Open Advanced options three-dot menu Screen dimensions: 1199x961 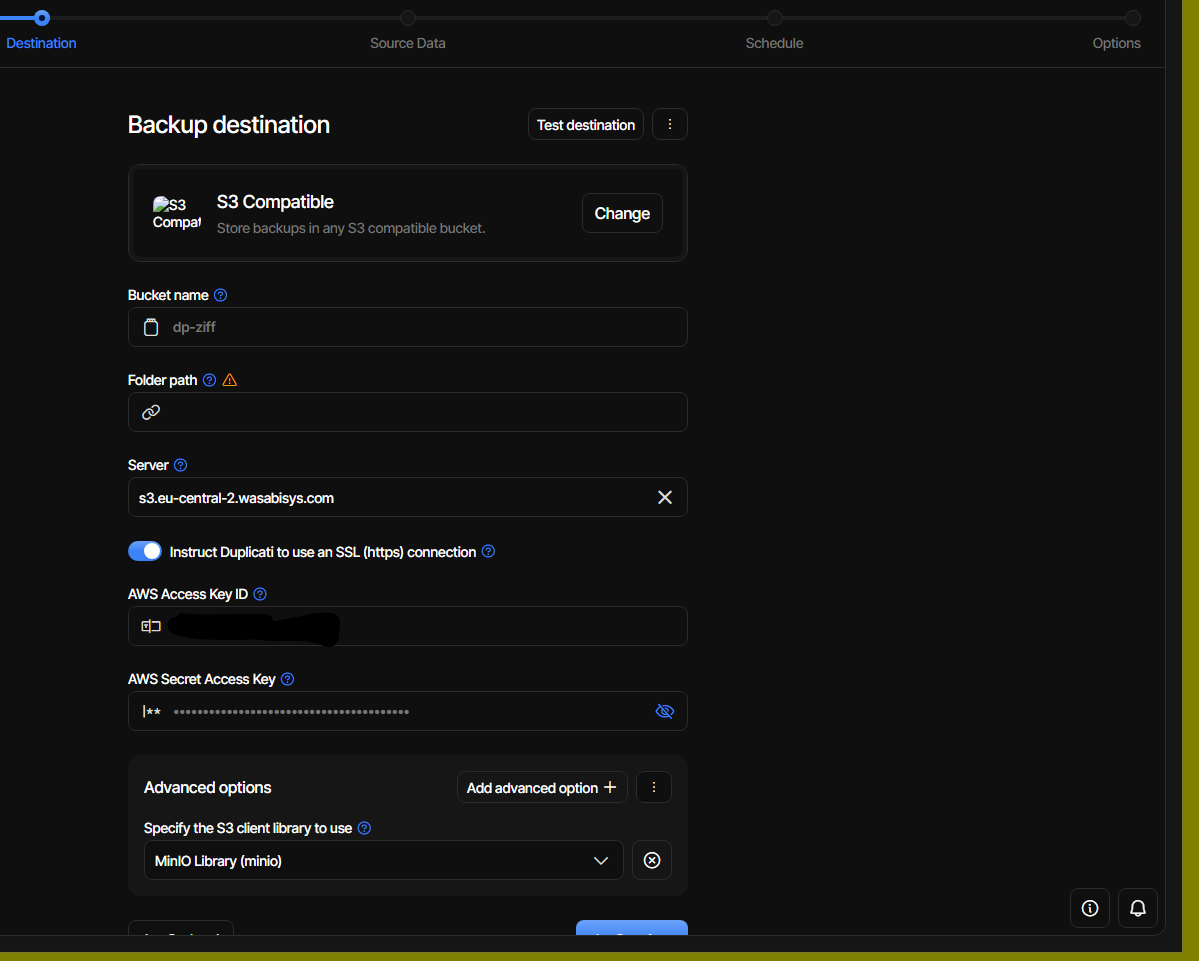654,787
